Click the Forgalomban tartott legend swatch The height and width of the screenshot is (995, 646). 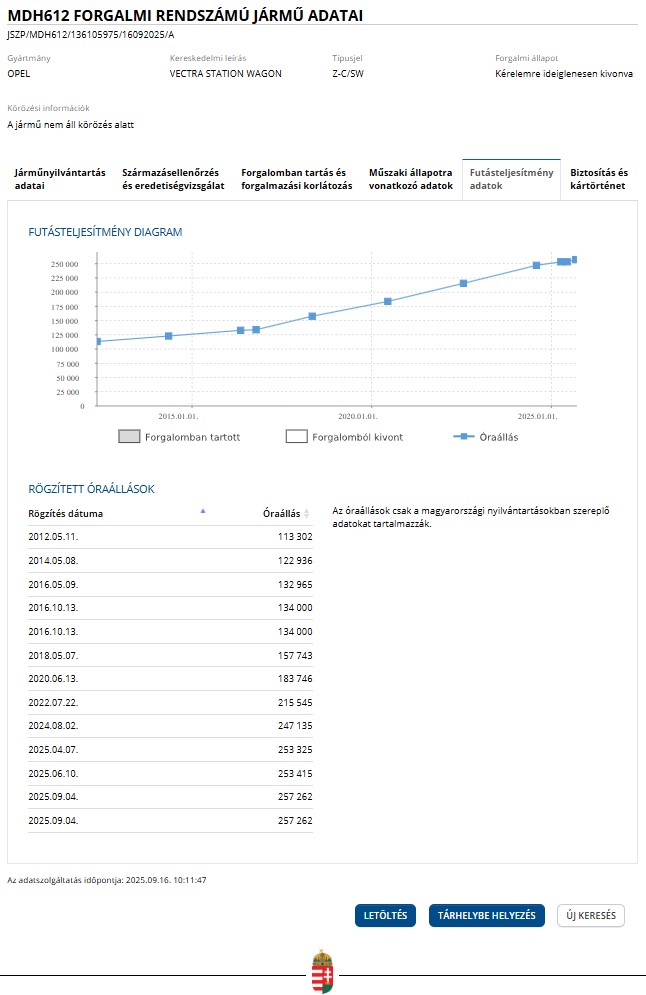pos(129,437)
